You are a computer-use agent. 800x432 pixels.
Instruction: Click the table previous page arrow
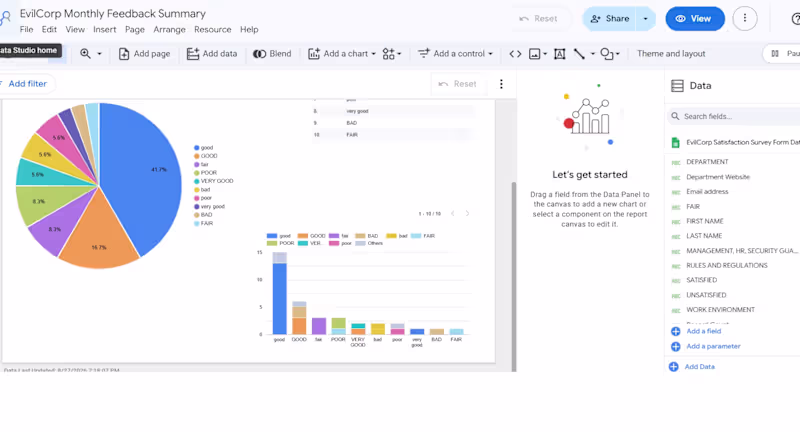[453, 214]
